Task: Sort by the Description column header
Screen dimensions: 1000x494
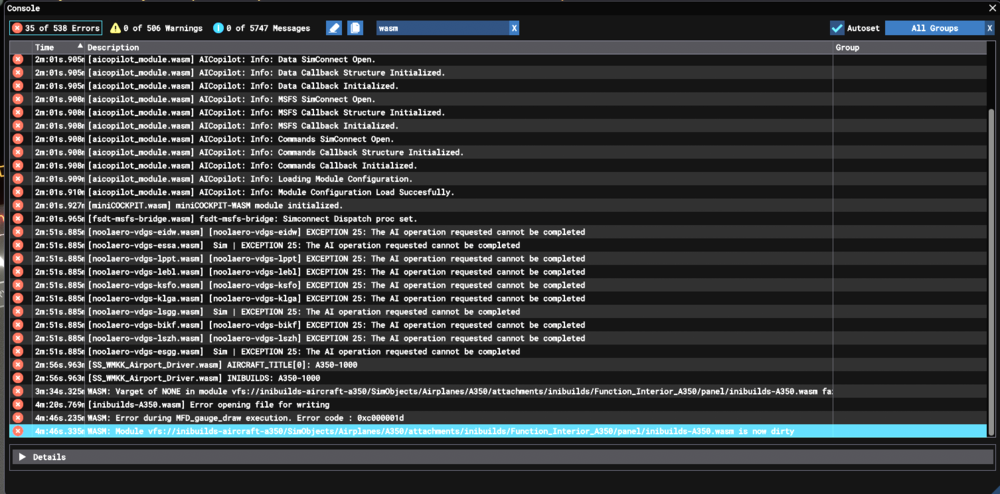Action: [113, 47]
